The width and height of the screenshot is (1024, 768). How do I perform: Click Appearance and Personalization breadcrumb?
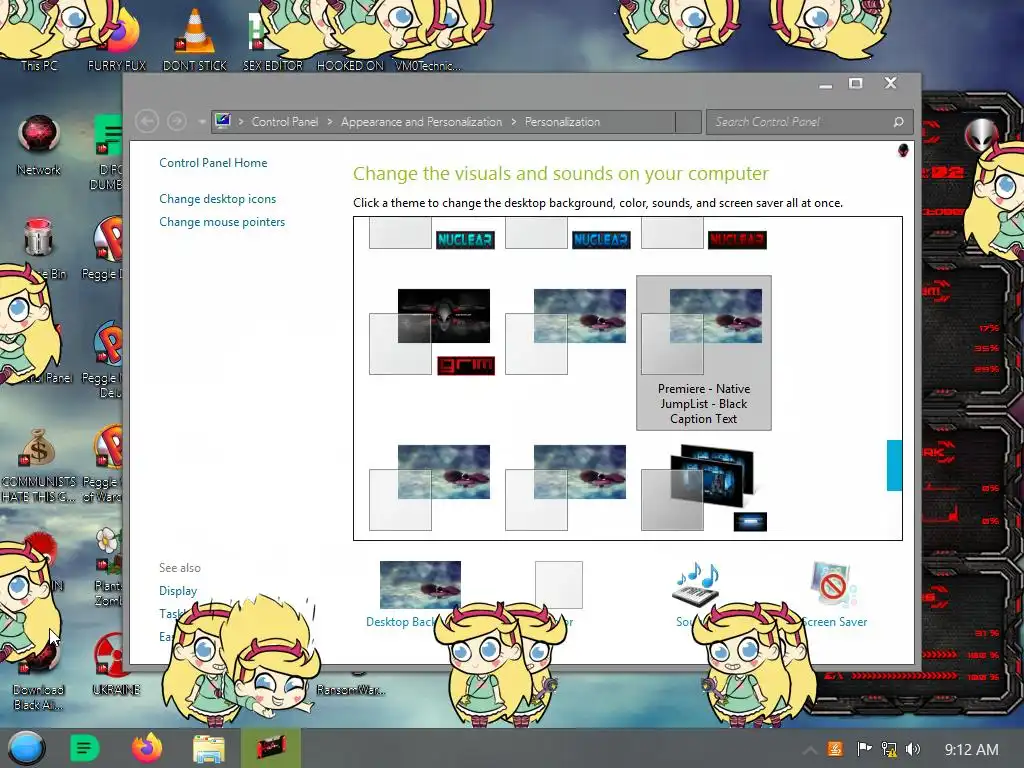421,122
